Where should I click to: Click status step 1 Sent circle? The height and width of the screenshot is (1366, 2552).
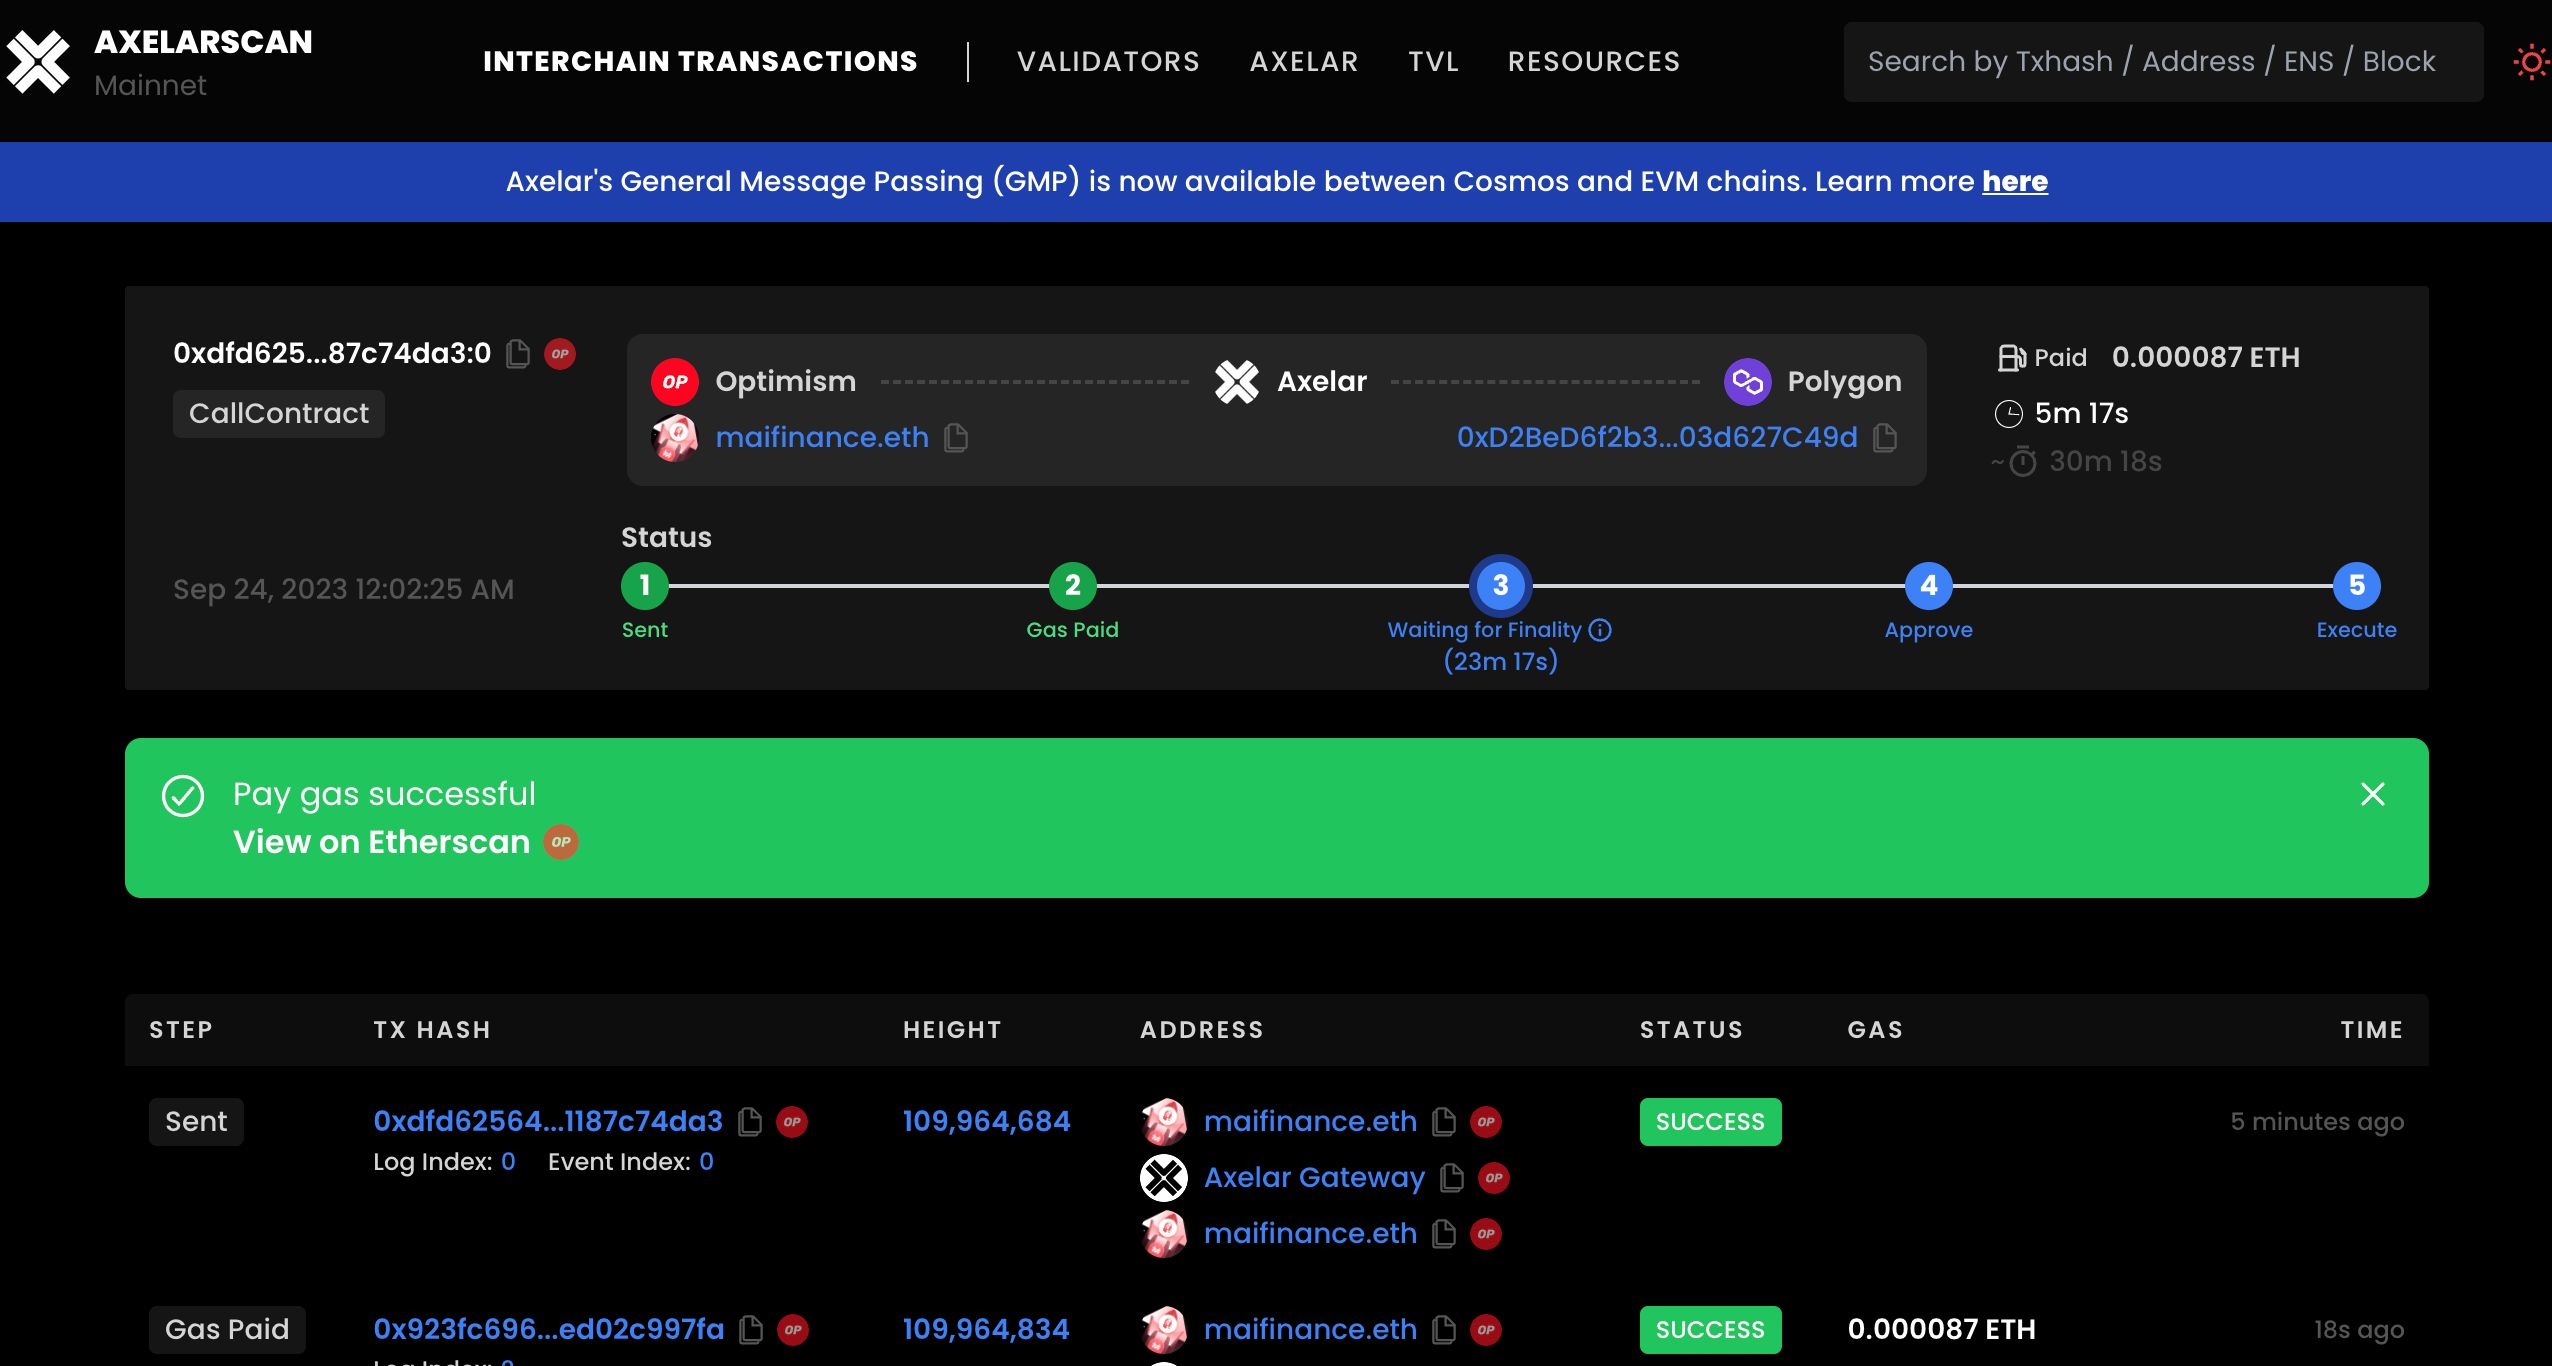click(645, 586)
